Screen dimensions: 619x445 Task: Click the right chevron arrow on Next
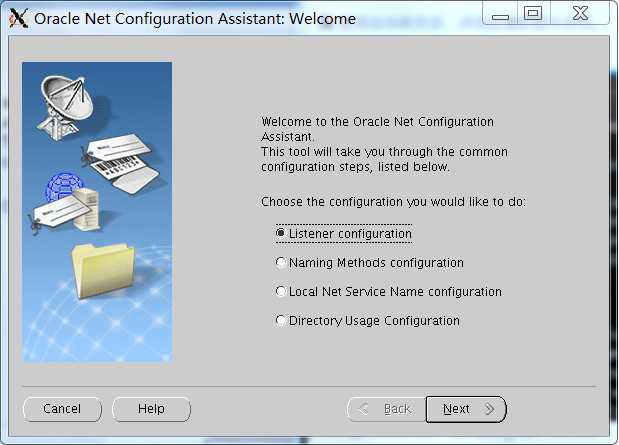coord(490,409)
